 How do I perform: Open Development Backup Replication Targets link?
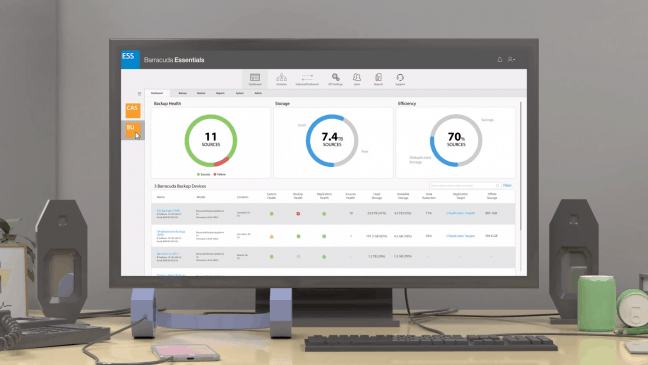tap(460, 236)
